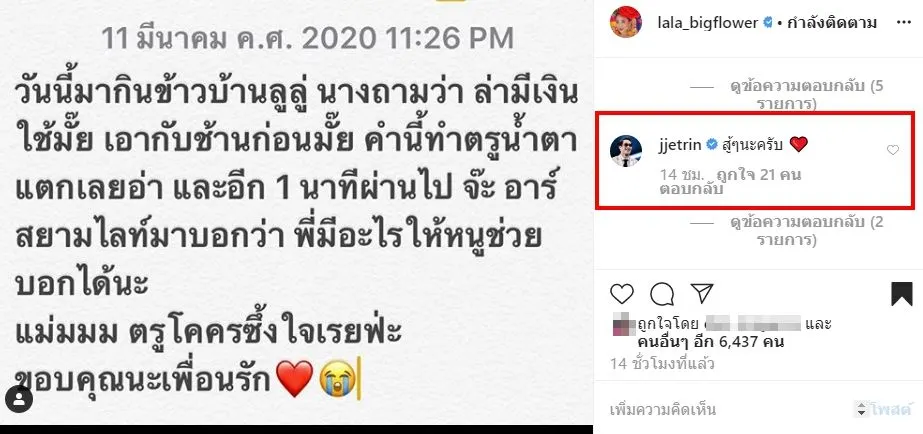The image size is (923, 434).
Task: Like the post with the heart icon
Action: click(x=622, y=293)
